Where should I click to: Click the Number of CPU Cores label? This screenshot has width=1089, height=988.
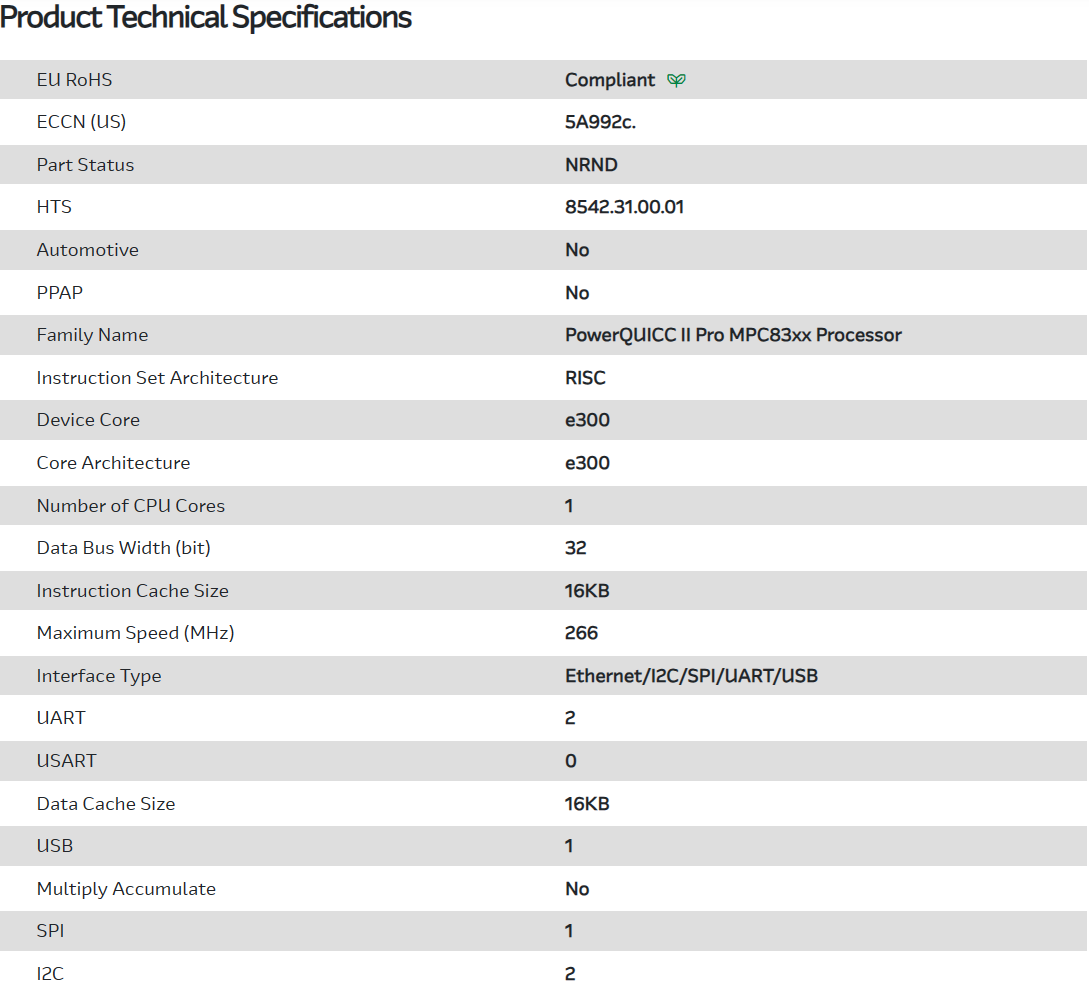click(x=131, y=506)
